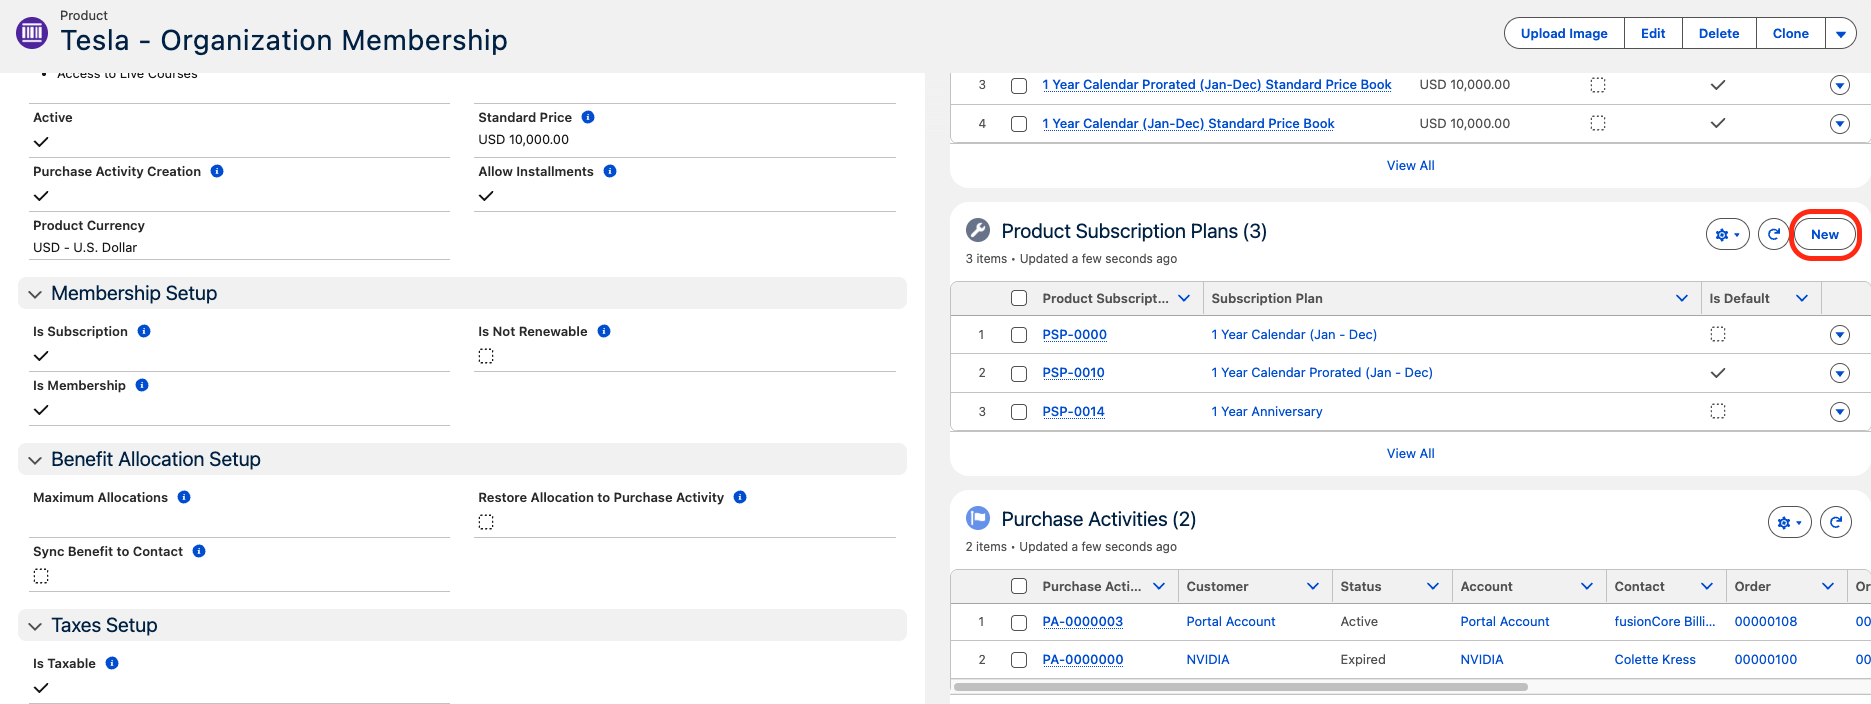This screenshot has height=704, width=1871.
Task: Open Customer column menu in Purchase Activities
Action: pyautogui.click(x=1313, y=586)
